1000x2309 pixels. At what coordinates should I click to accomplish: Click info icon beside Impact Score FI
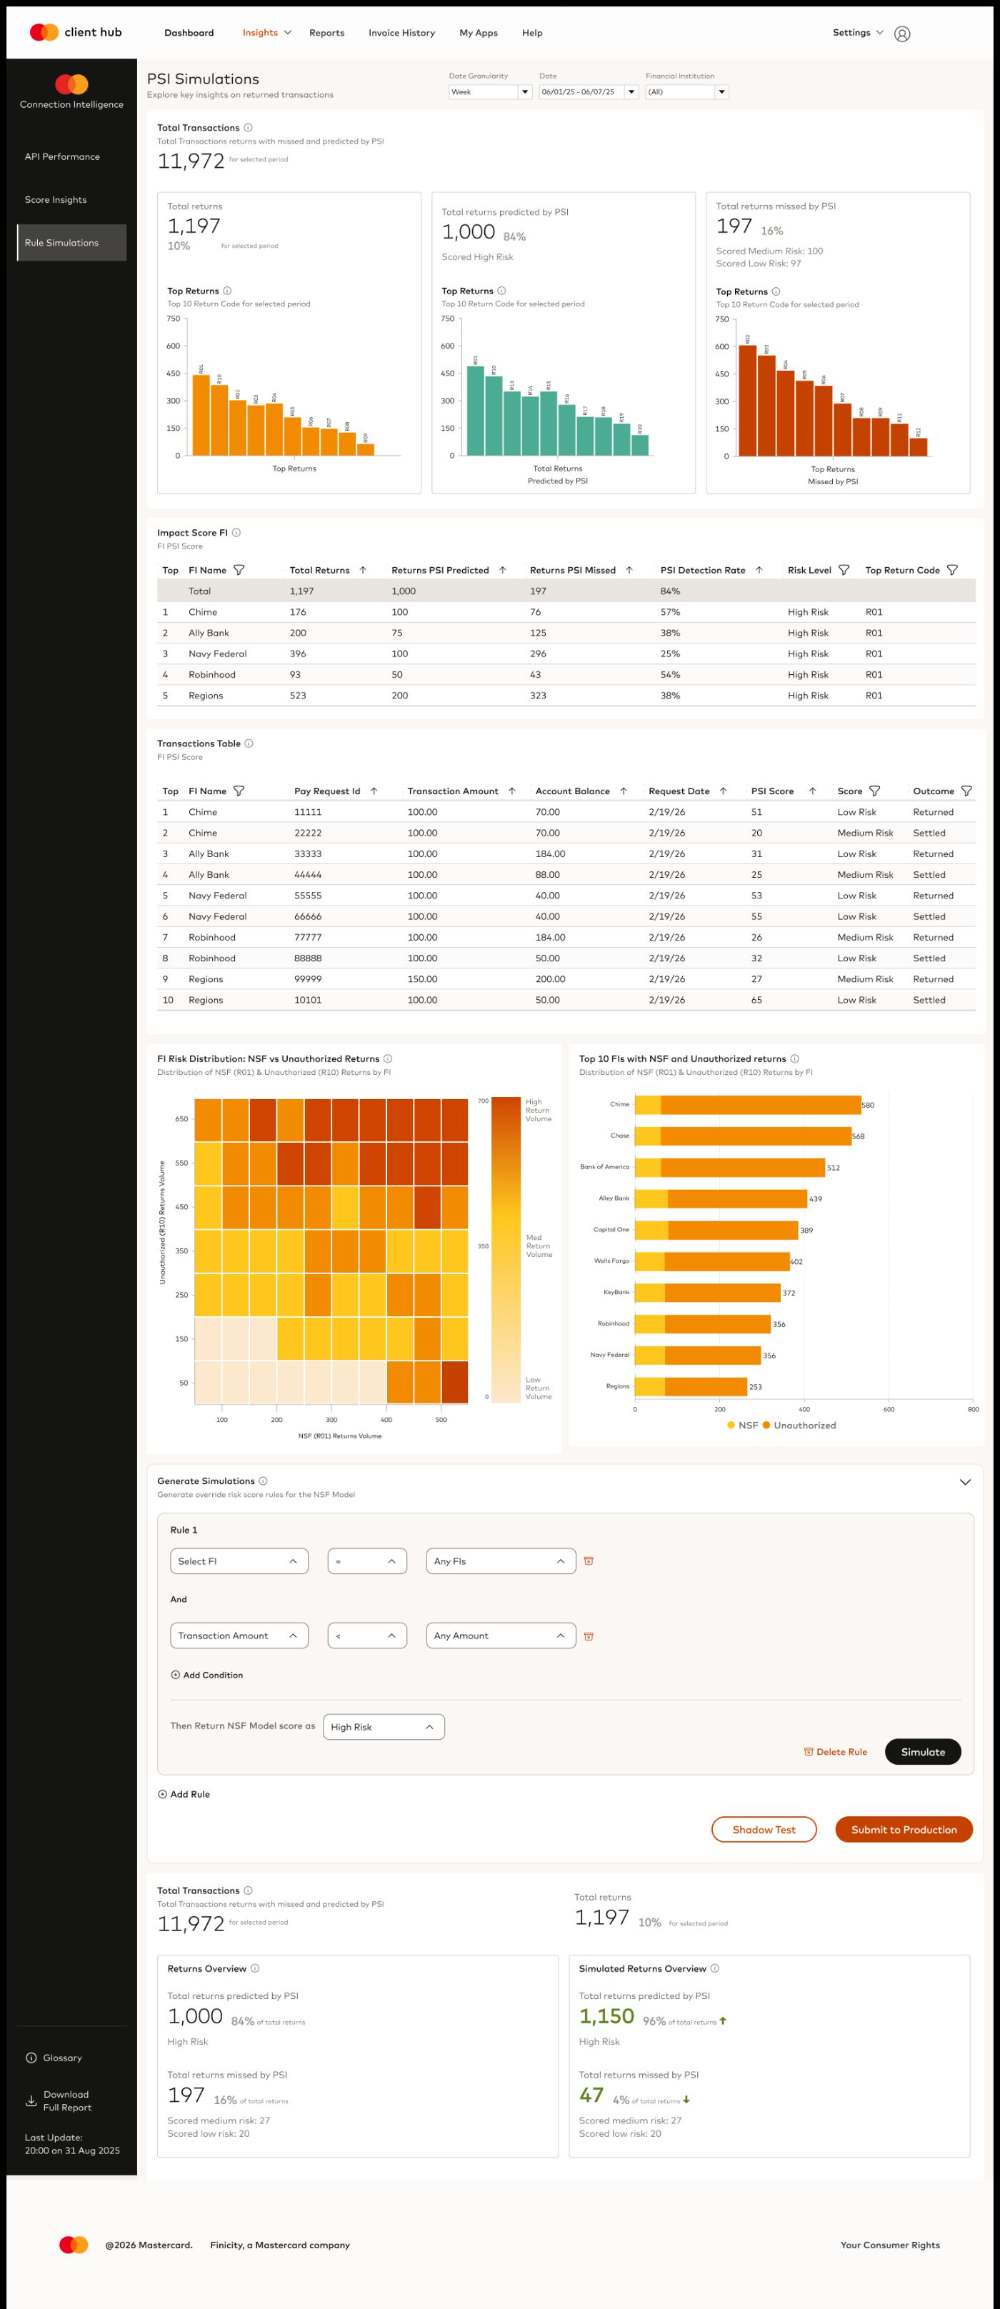(237, 533)
